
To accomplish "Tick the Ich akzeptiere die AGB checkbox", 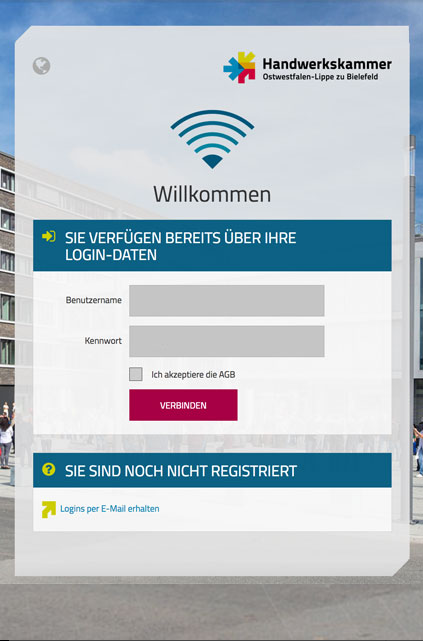I will pos(136,374).
